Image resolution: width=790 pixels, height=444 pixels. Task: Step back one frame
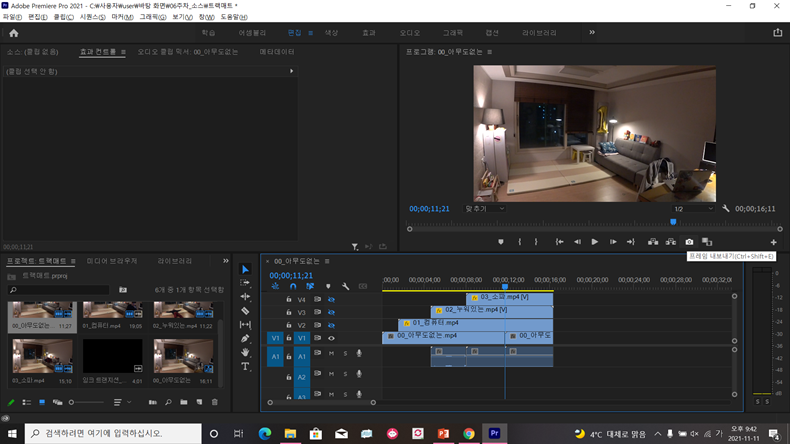(577, 242)
